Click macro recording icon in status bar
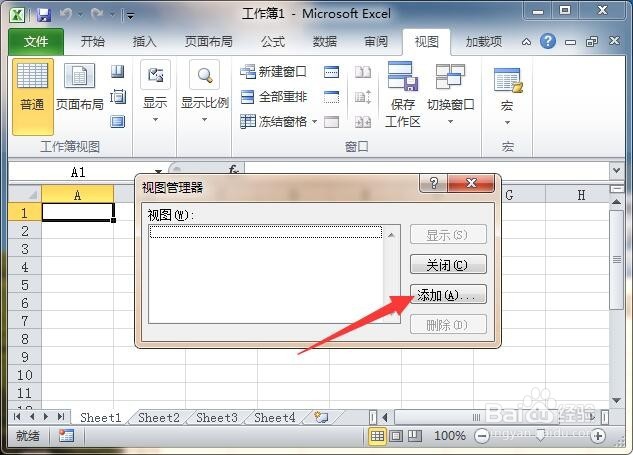Viewport: 633px width, 455px height. [66, 436]
